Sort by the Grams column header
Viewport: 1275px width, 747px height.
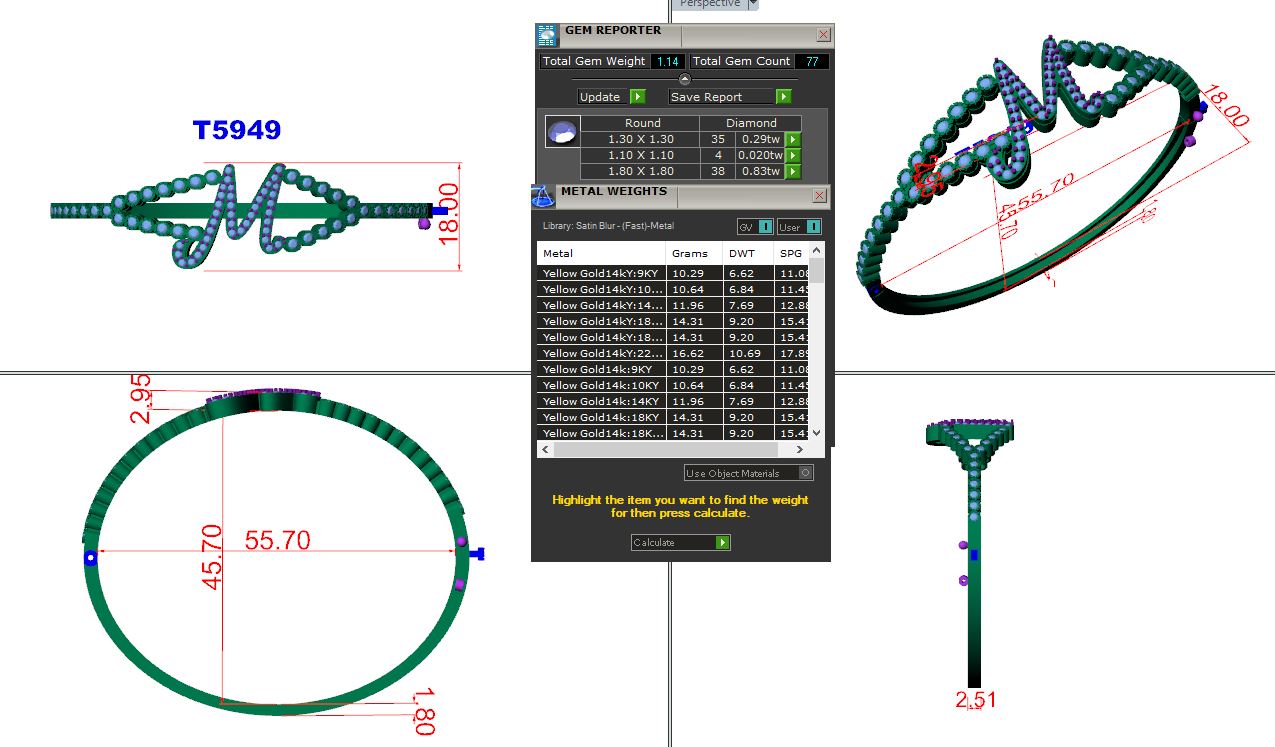pos(690,253)
